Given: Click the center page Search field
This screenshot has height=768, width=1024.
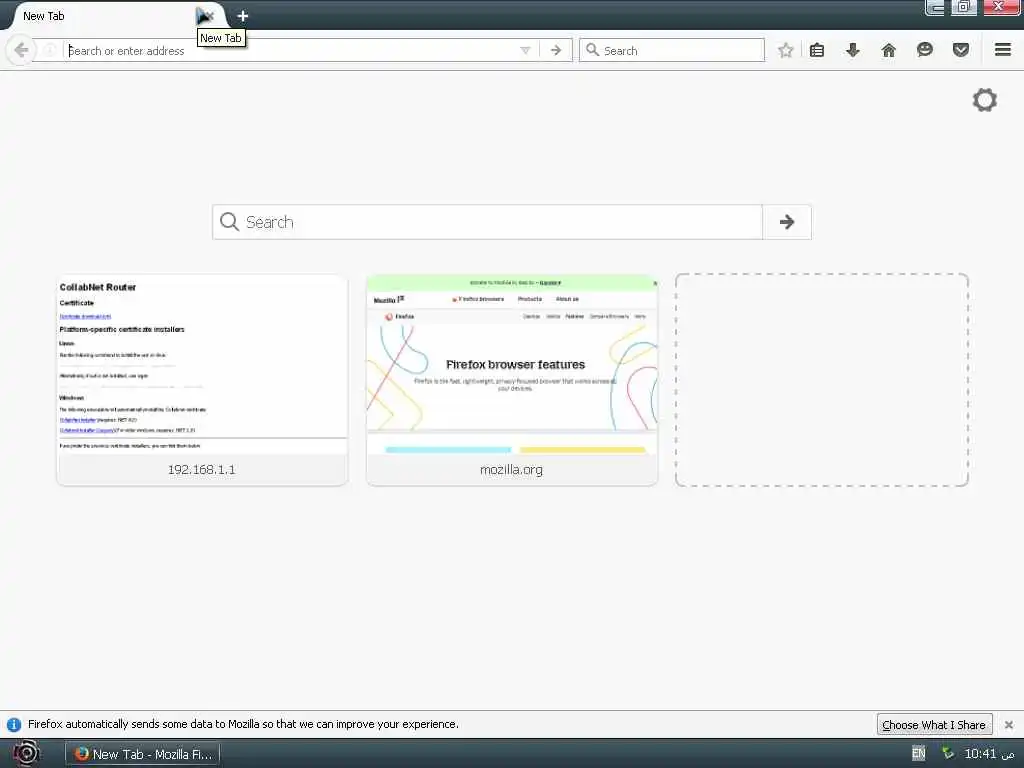Looking at the screenshot, I should pos(487,222).
